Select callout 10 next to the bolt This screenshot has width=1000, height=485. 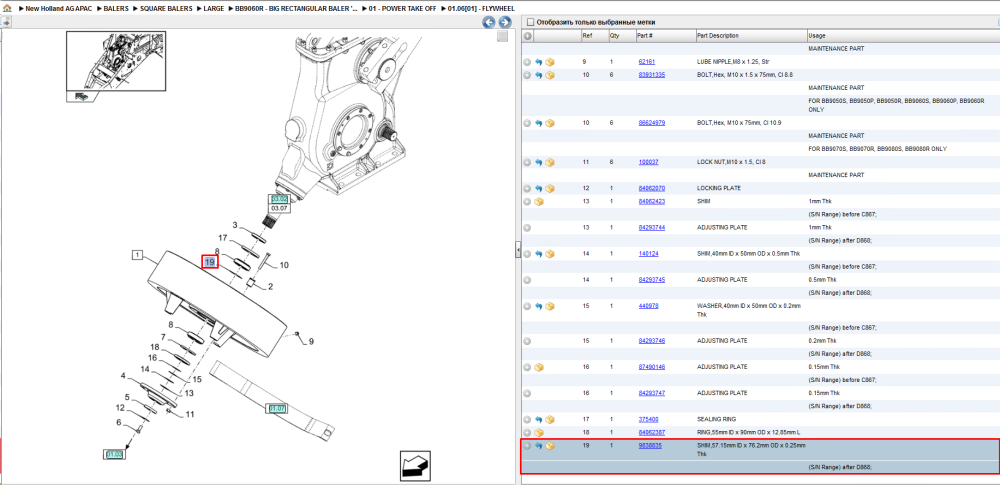[x=284, y=265]
